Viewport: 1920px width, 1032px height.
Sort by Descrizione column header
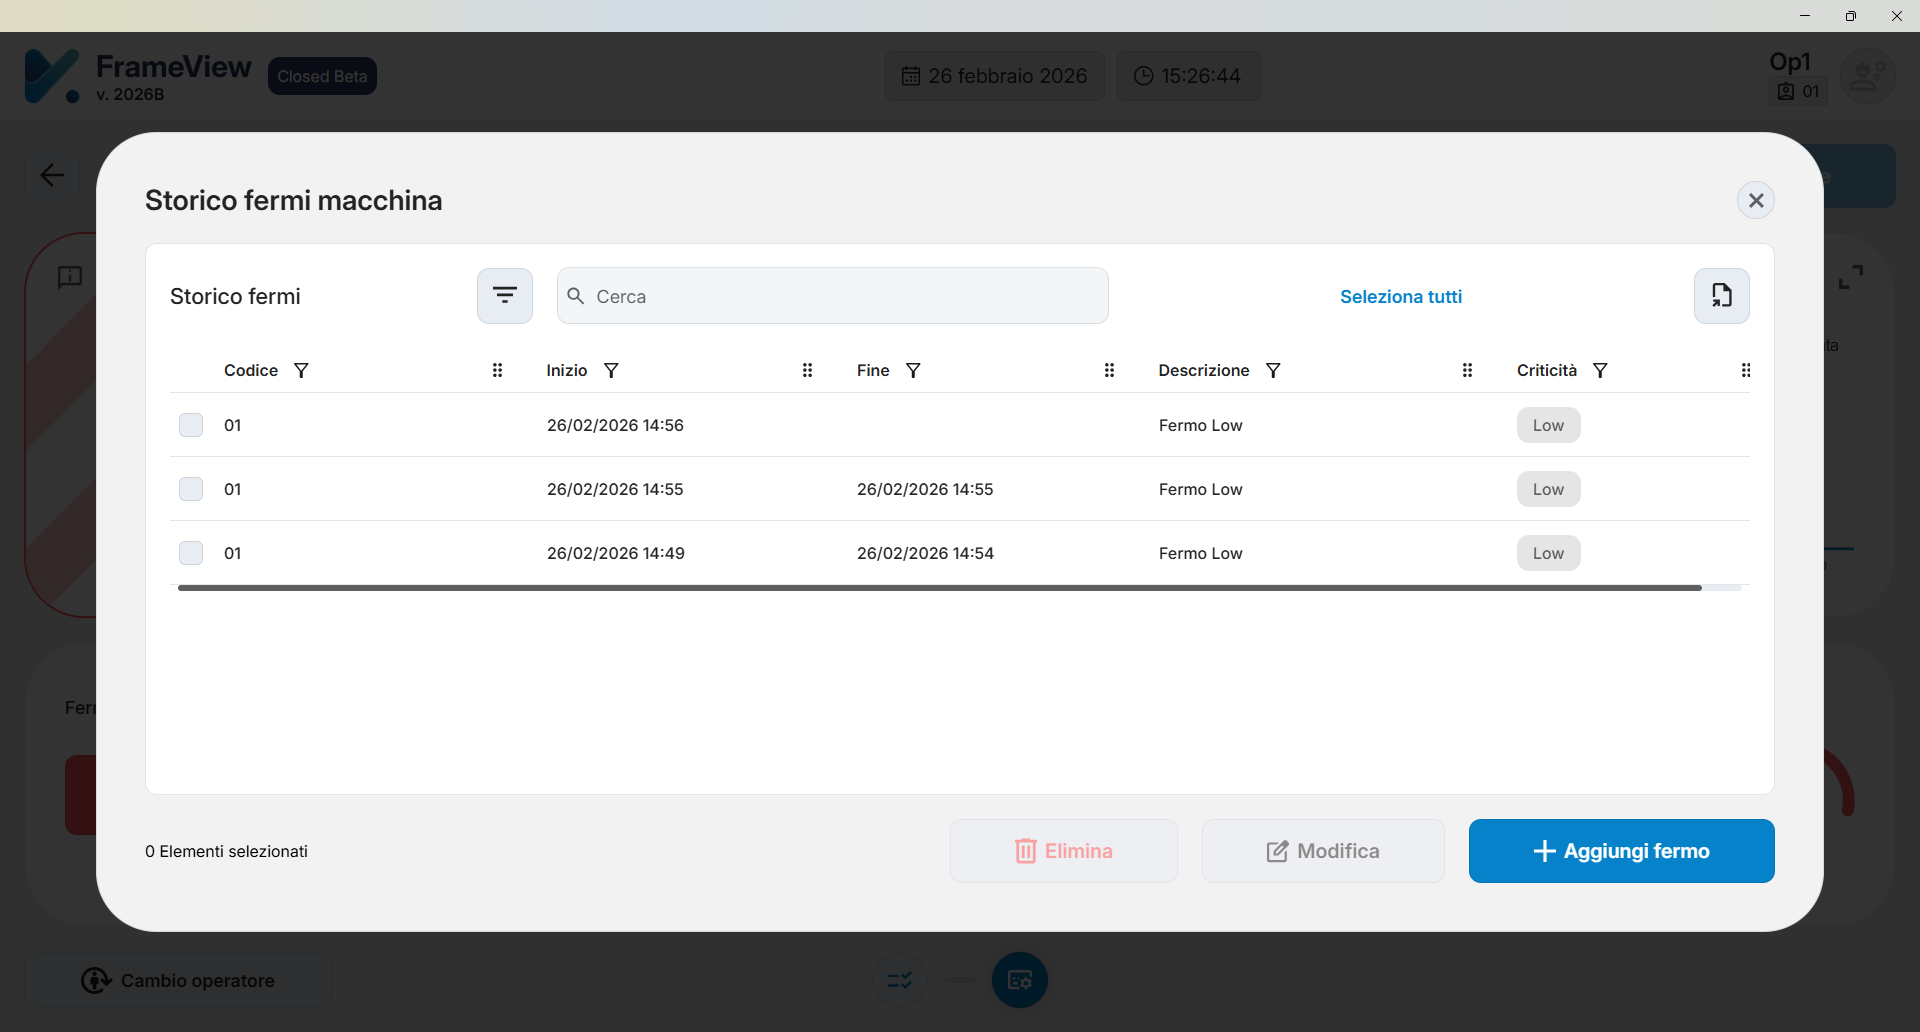pyautogui.click(x=1204, y=371)
